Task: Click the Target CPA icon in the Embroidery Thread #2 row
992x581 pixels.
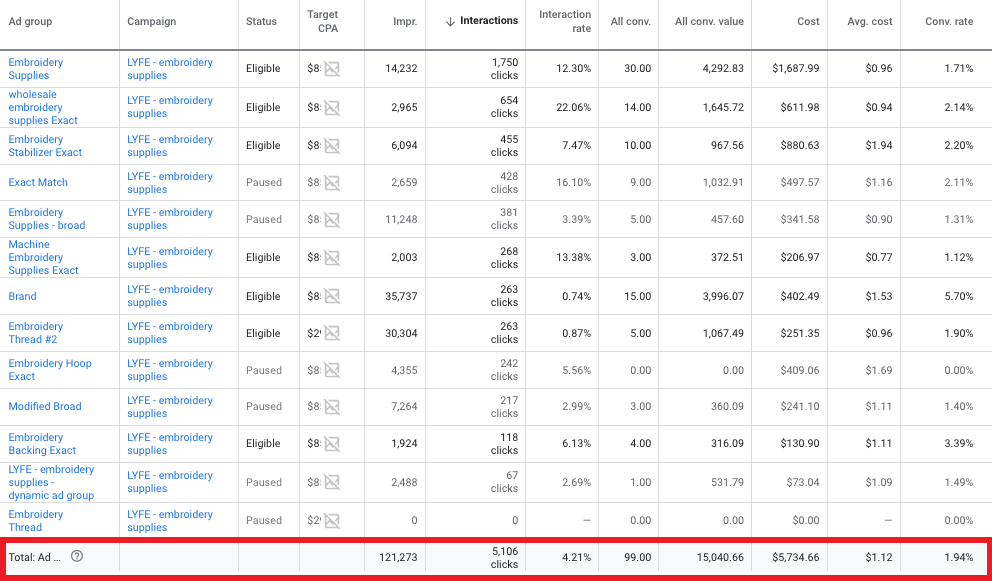Action: pyautogui.click(x=332, y=333)
